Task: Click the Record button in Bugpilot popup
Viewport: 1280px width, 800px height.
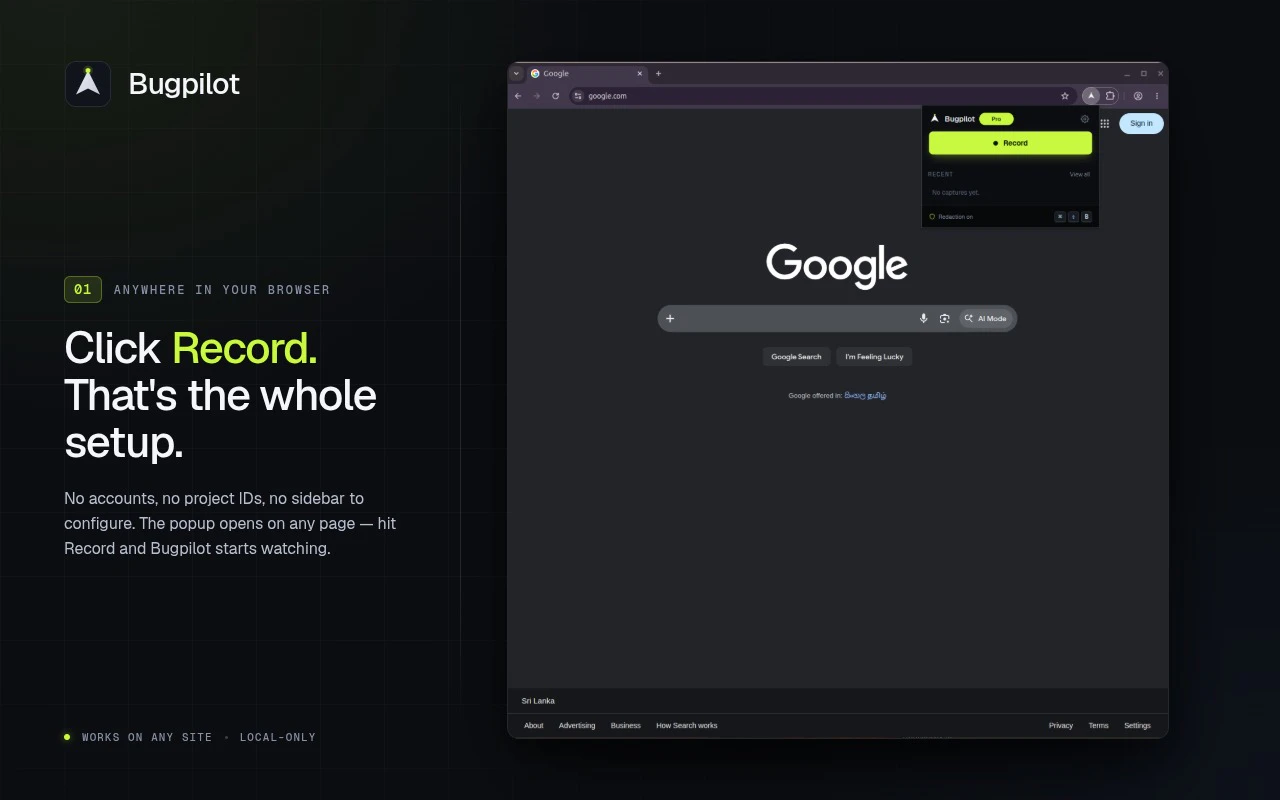Action: tap(1010, 143)
